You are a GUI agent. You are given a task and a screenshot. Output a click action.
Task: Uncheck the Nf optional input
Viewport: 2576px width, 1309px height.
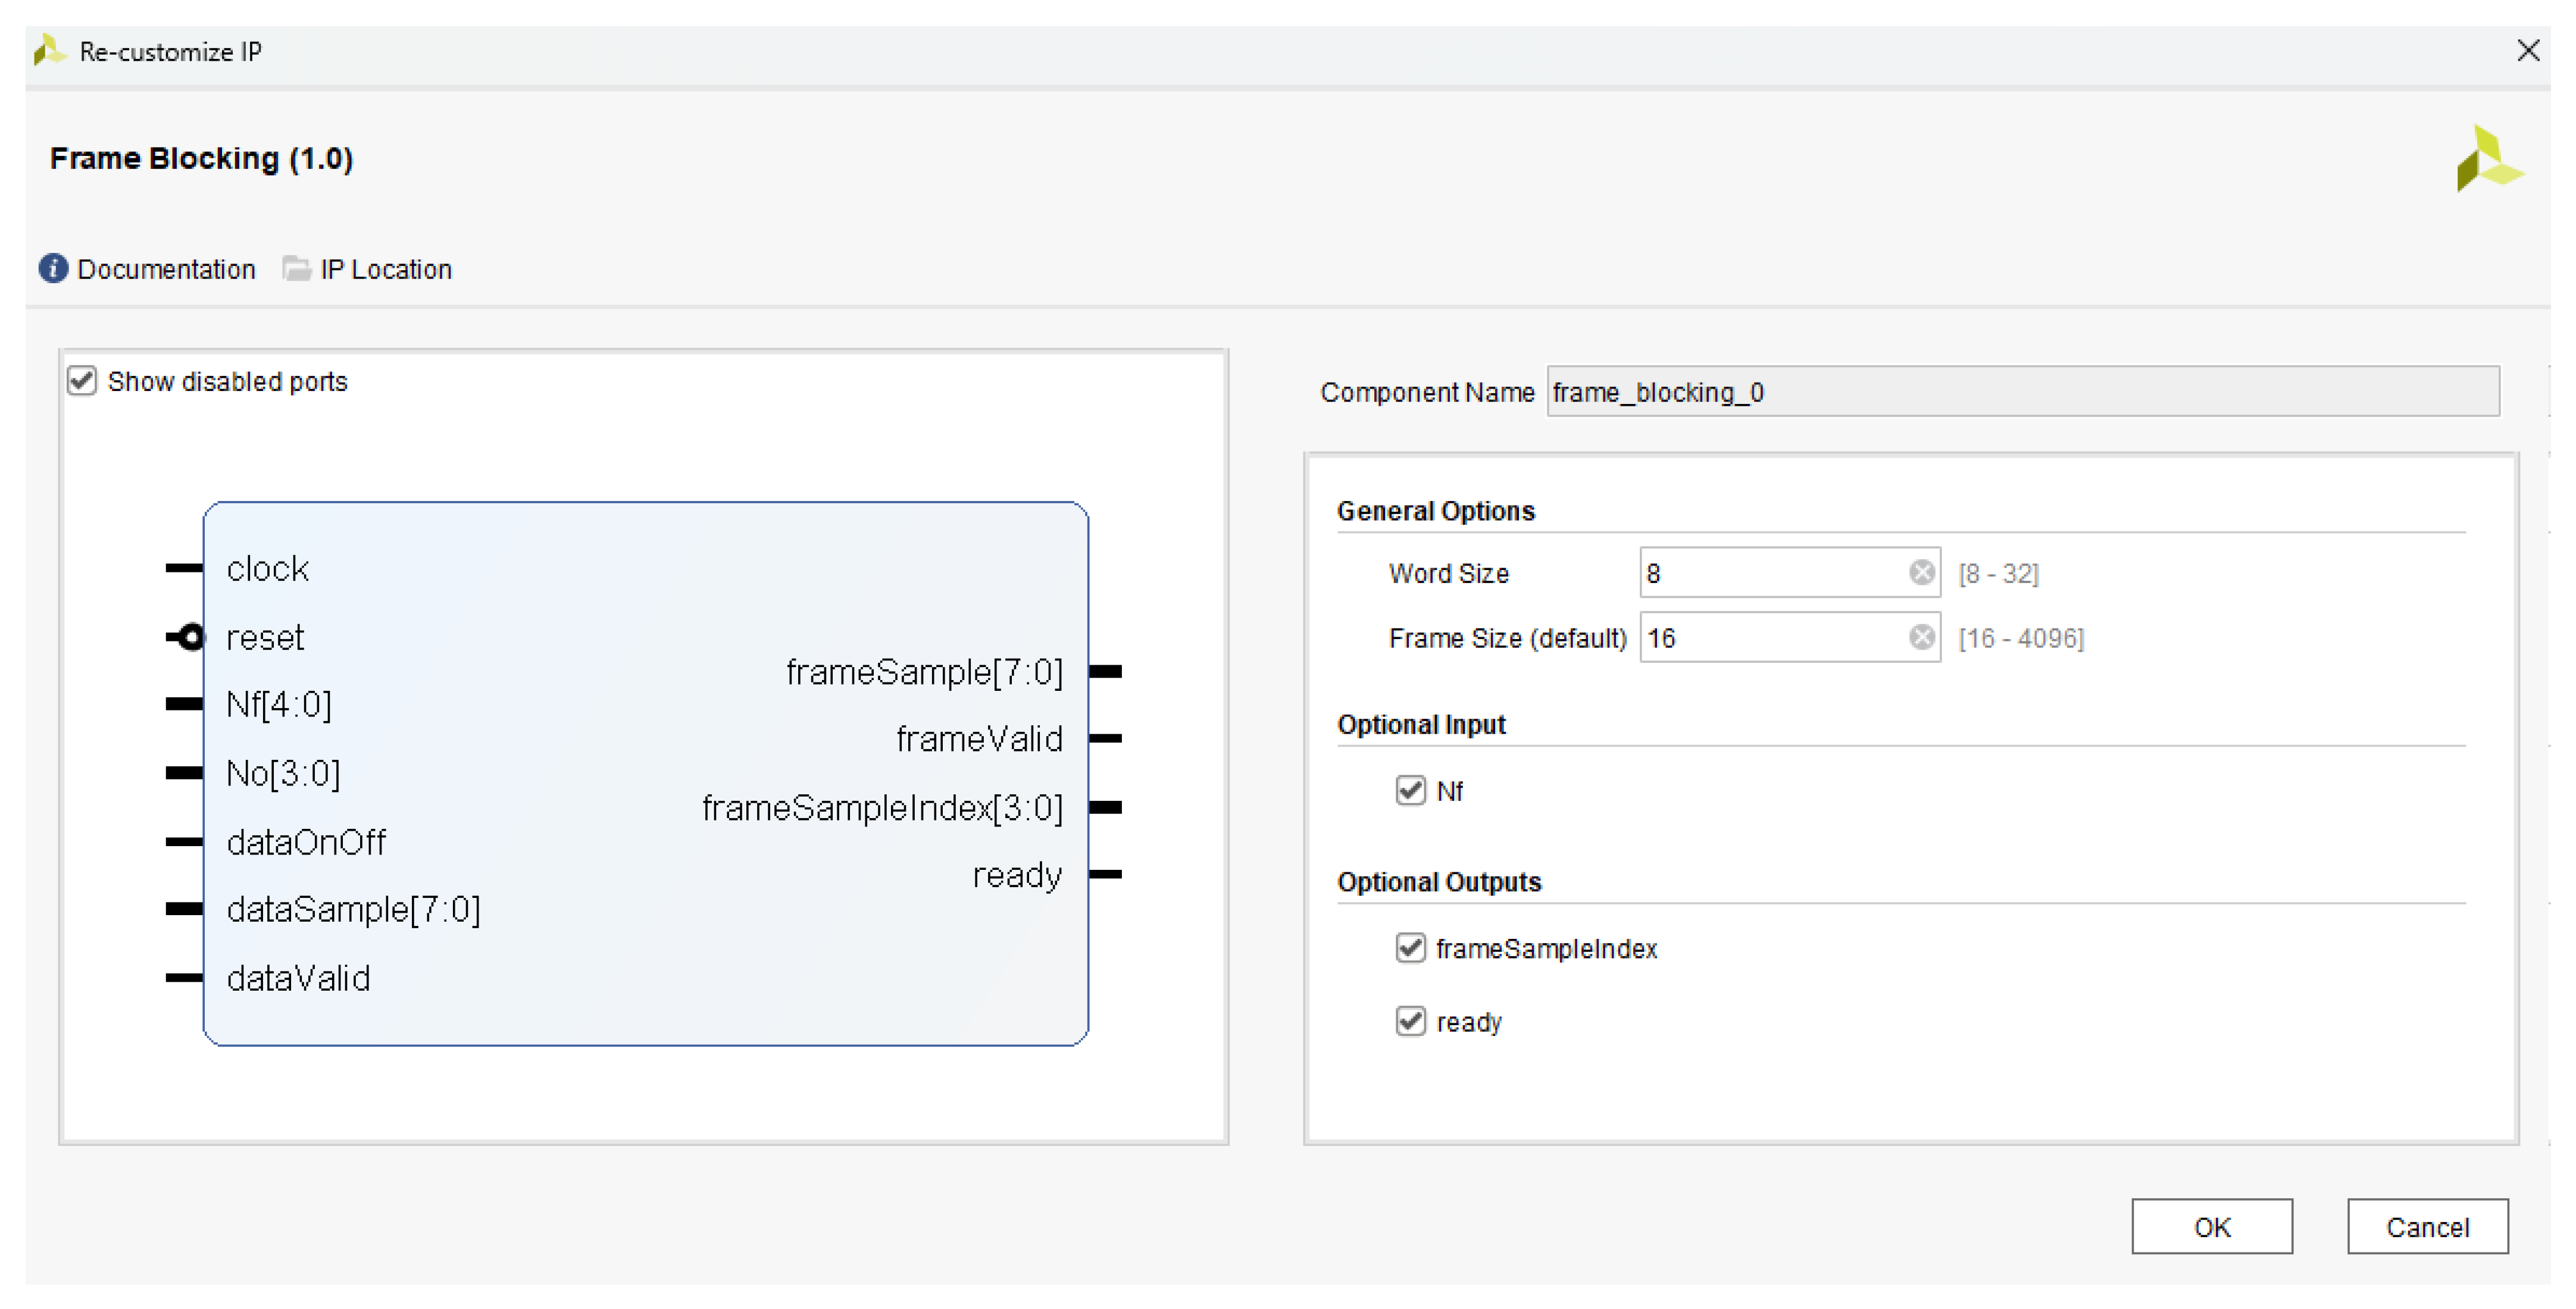click(x=1410, y=791)
